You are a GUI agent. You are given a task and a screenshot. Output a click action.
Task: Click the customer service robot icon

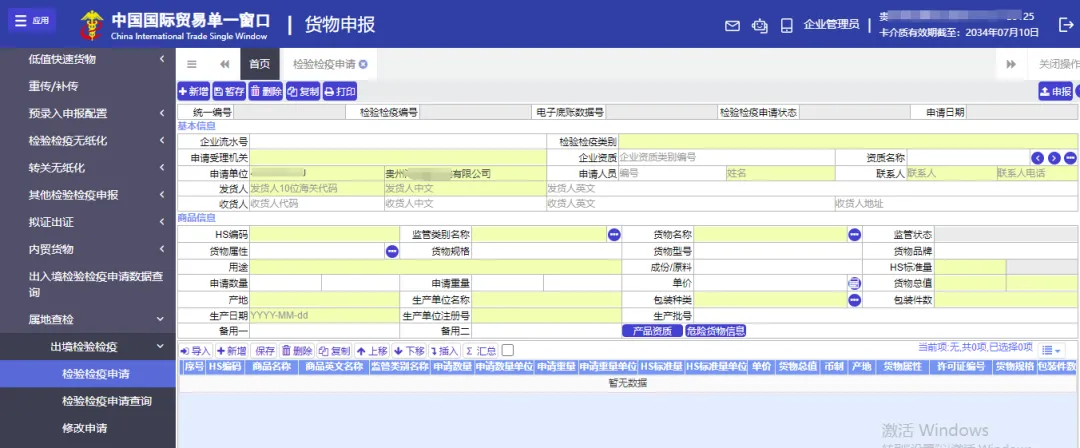pyautogui.click(x=760, y=26)
